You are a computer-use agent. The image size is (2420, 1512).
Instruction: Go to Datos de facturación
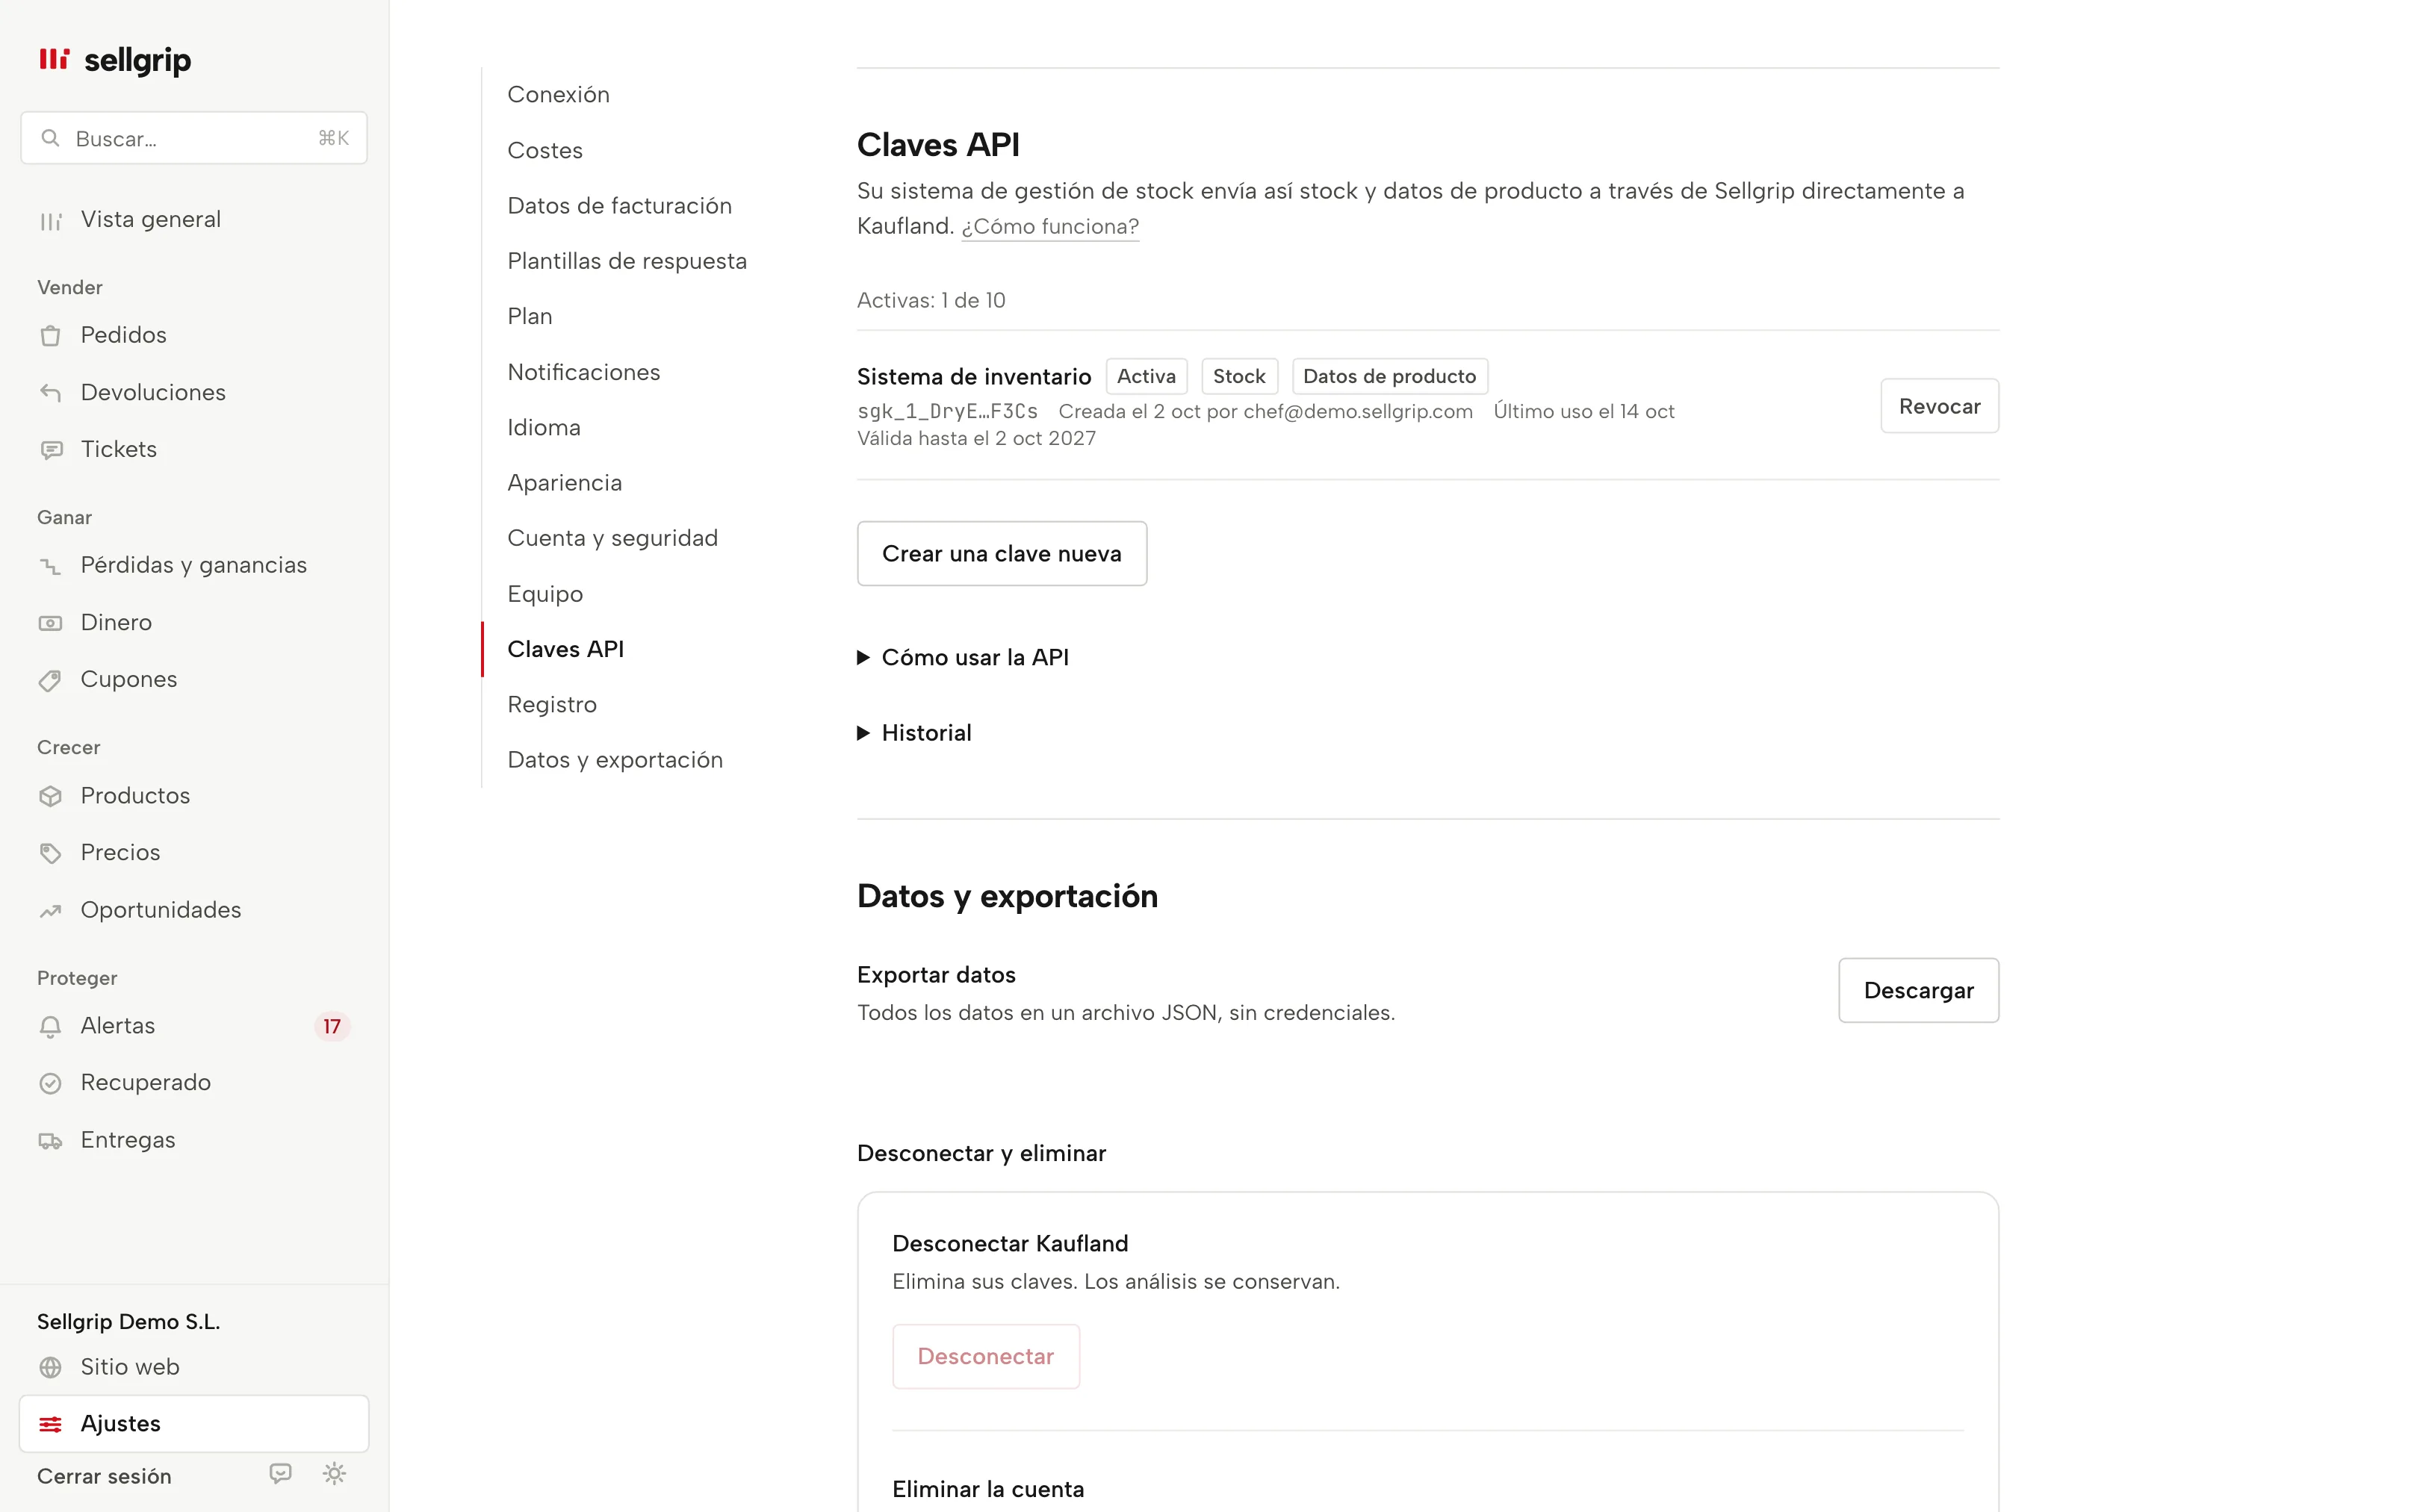pyautogui.click(x=619, y=205)
